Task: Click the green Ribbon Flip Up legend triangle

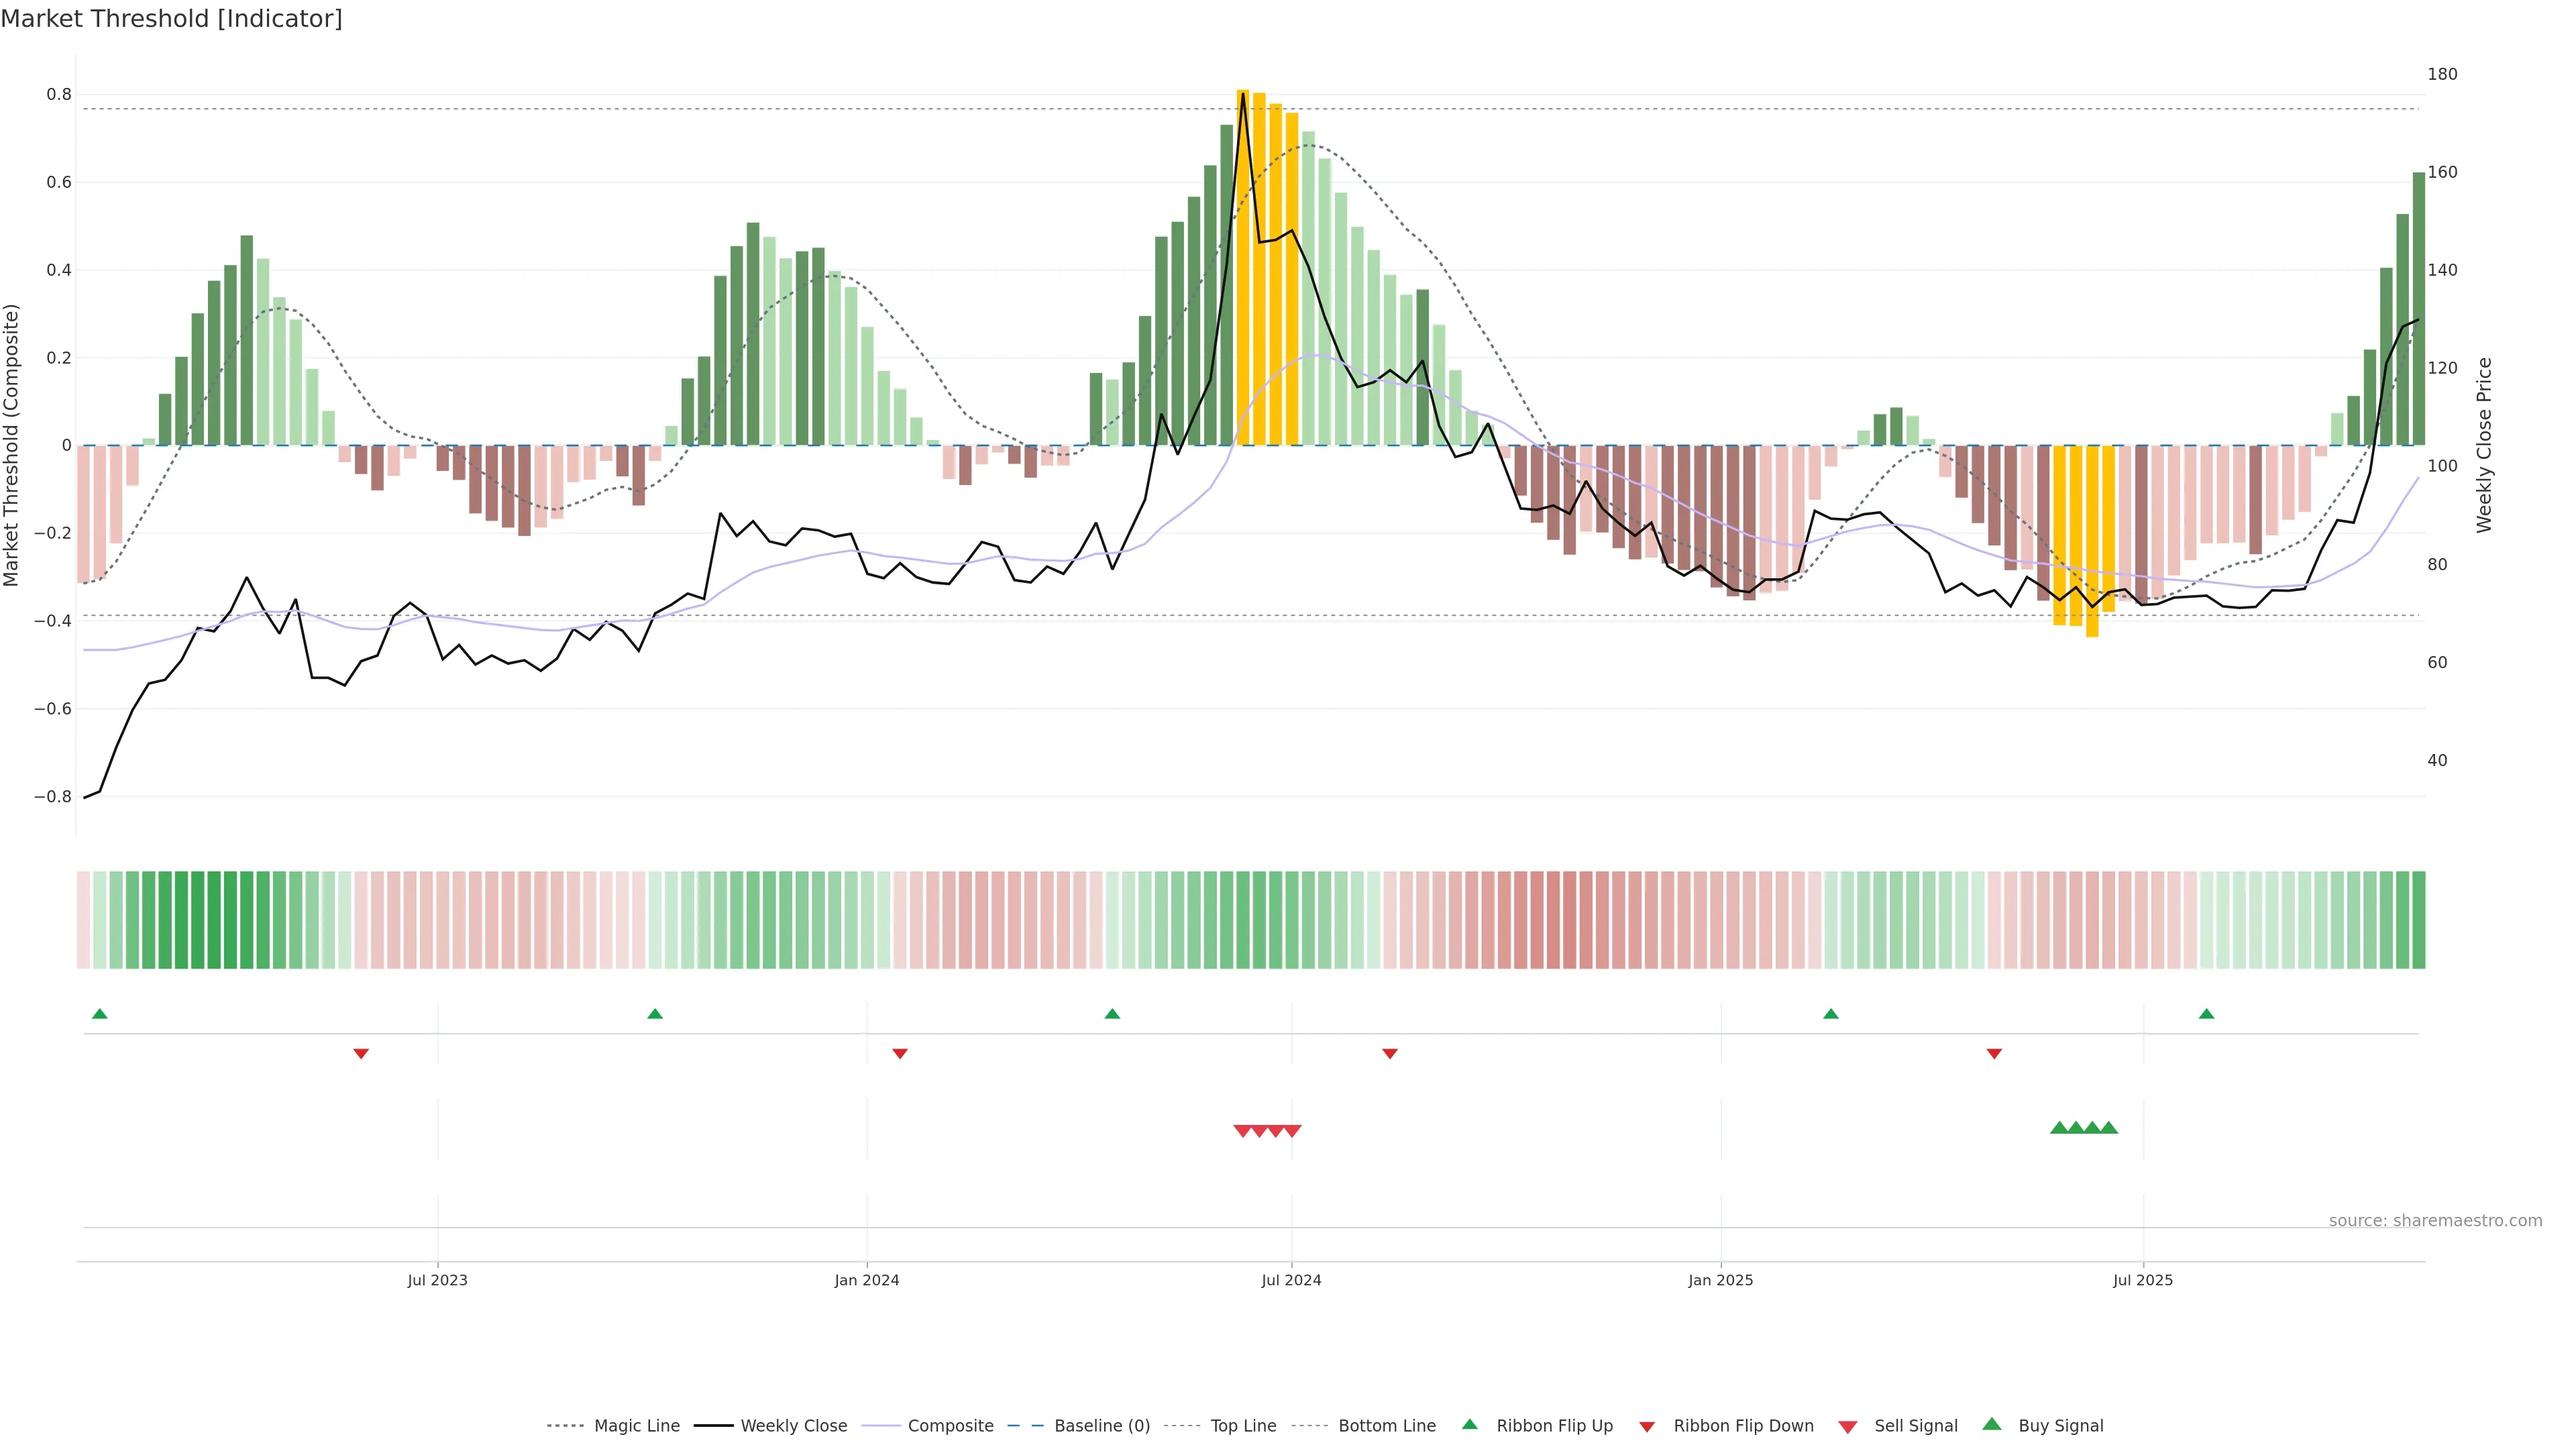Action: 1469,1424
